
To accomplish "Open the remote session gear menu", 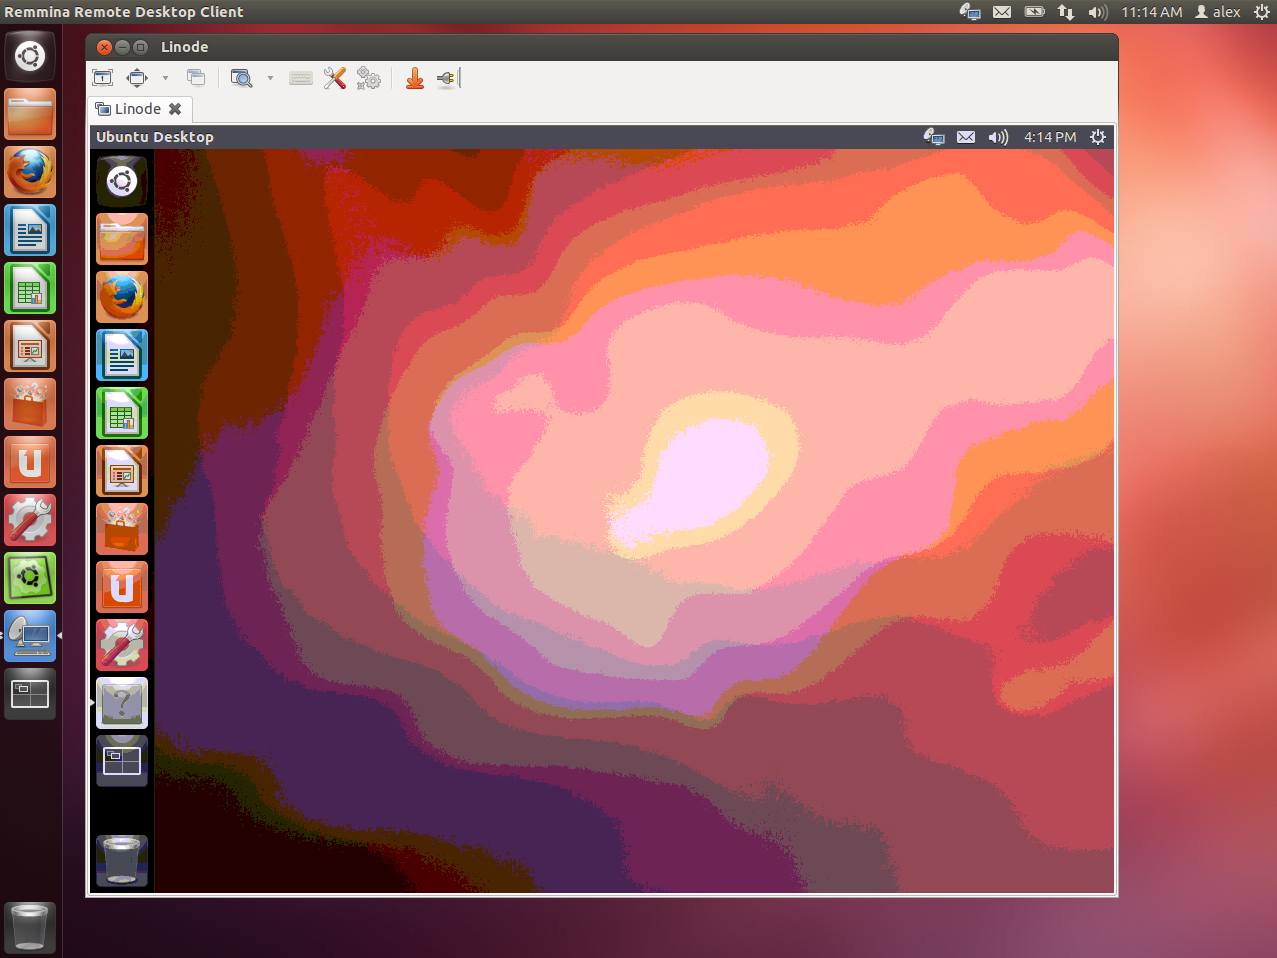I will 1097,137.
